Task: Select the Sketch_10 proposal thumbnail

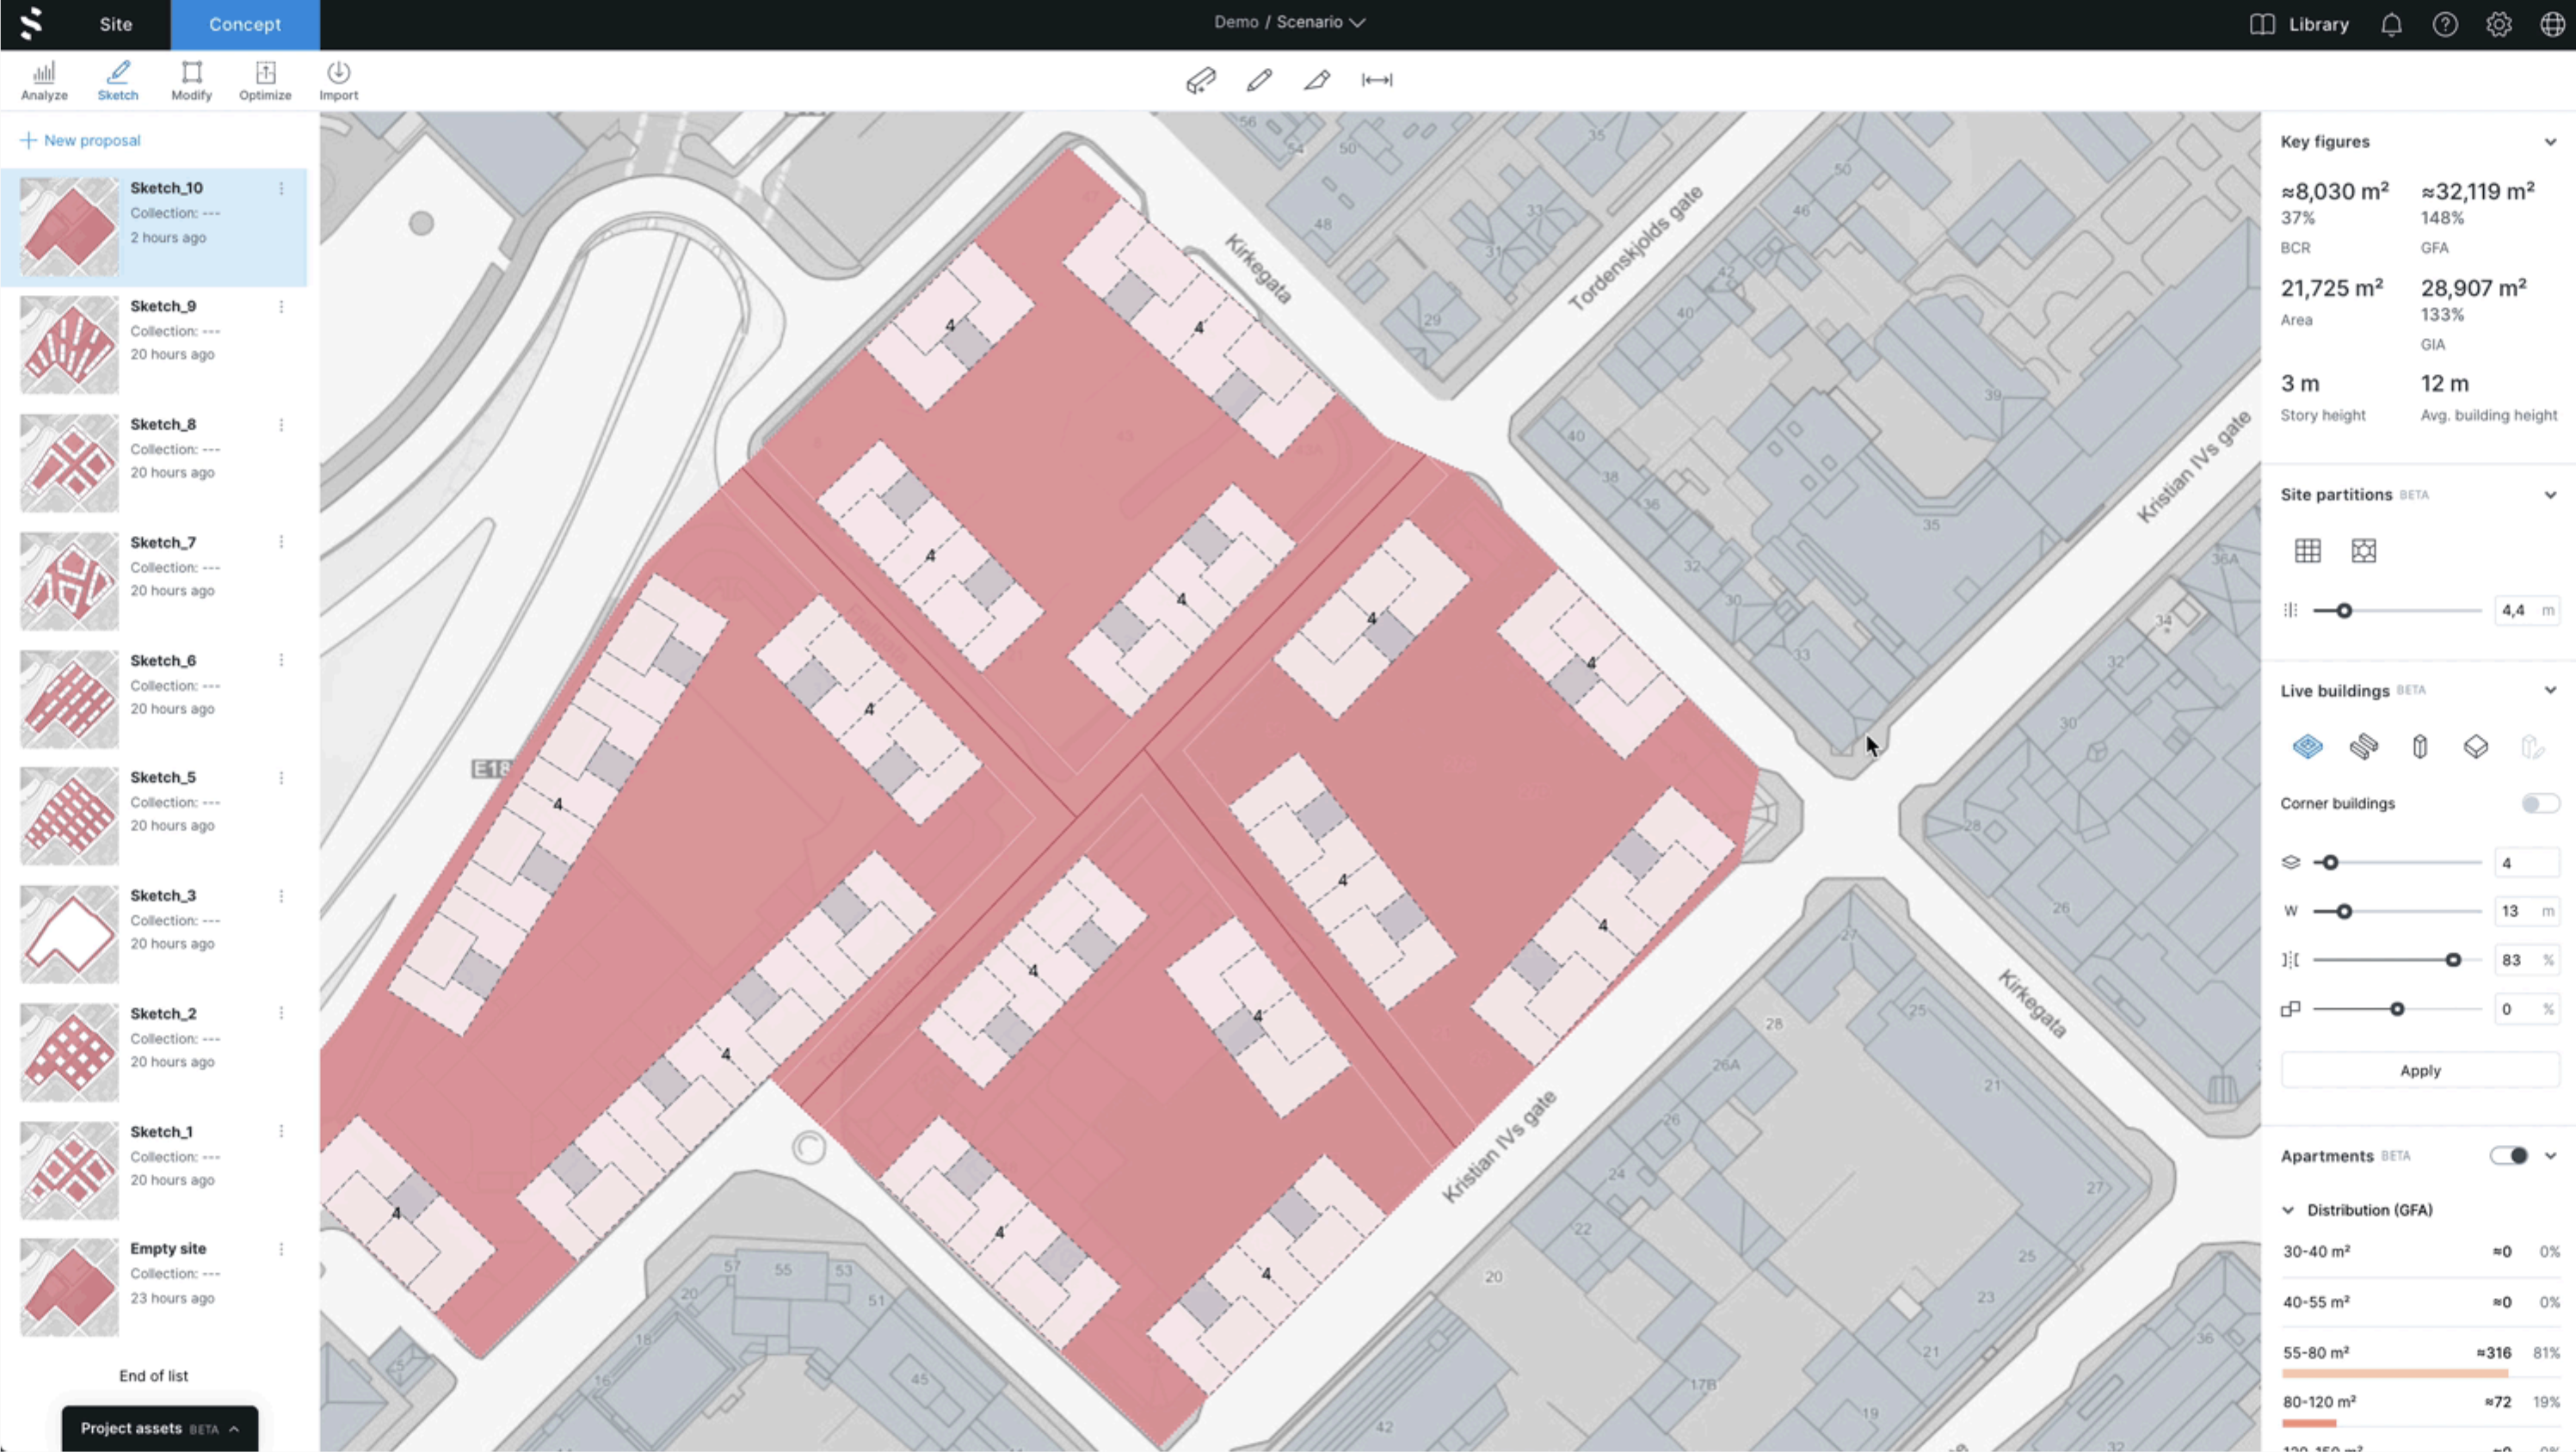Action: click(x=69, y=227)
